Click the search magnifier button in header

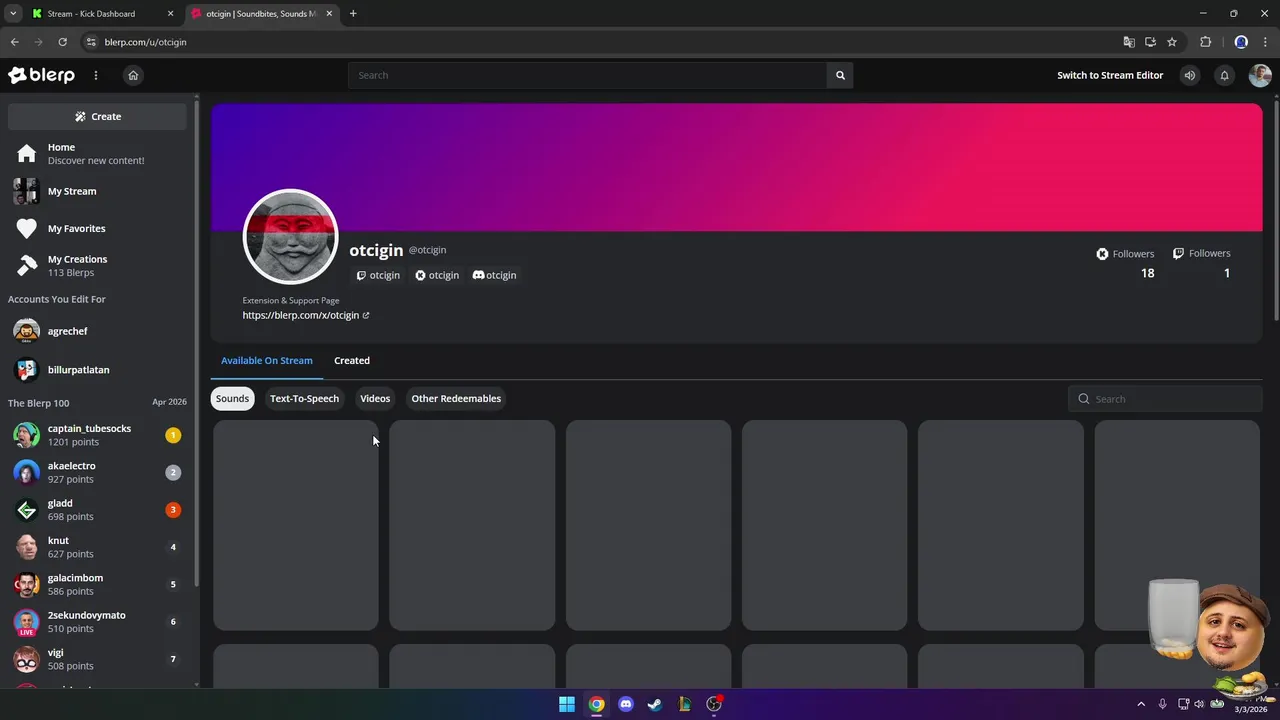pos(840,75)
